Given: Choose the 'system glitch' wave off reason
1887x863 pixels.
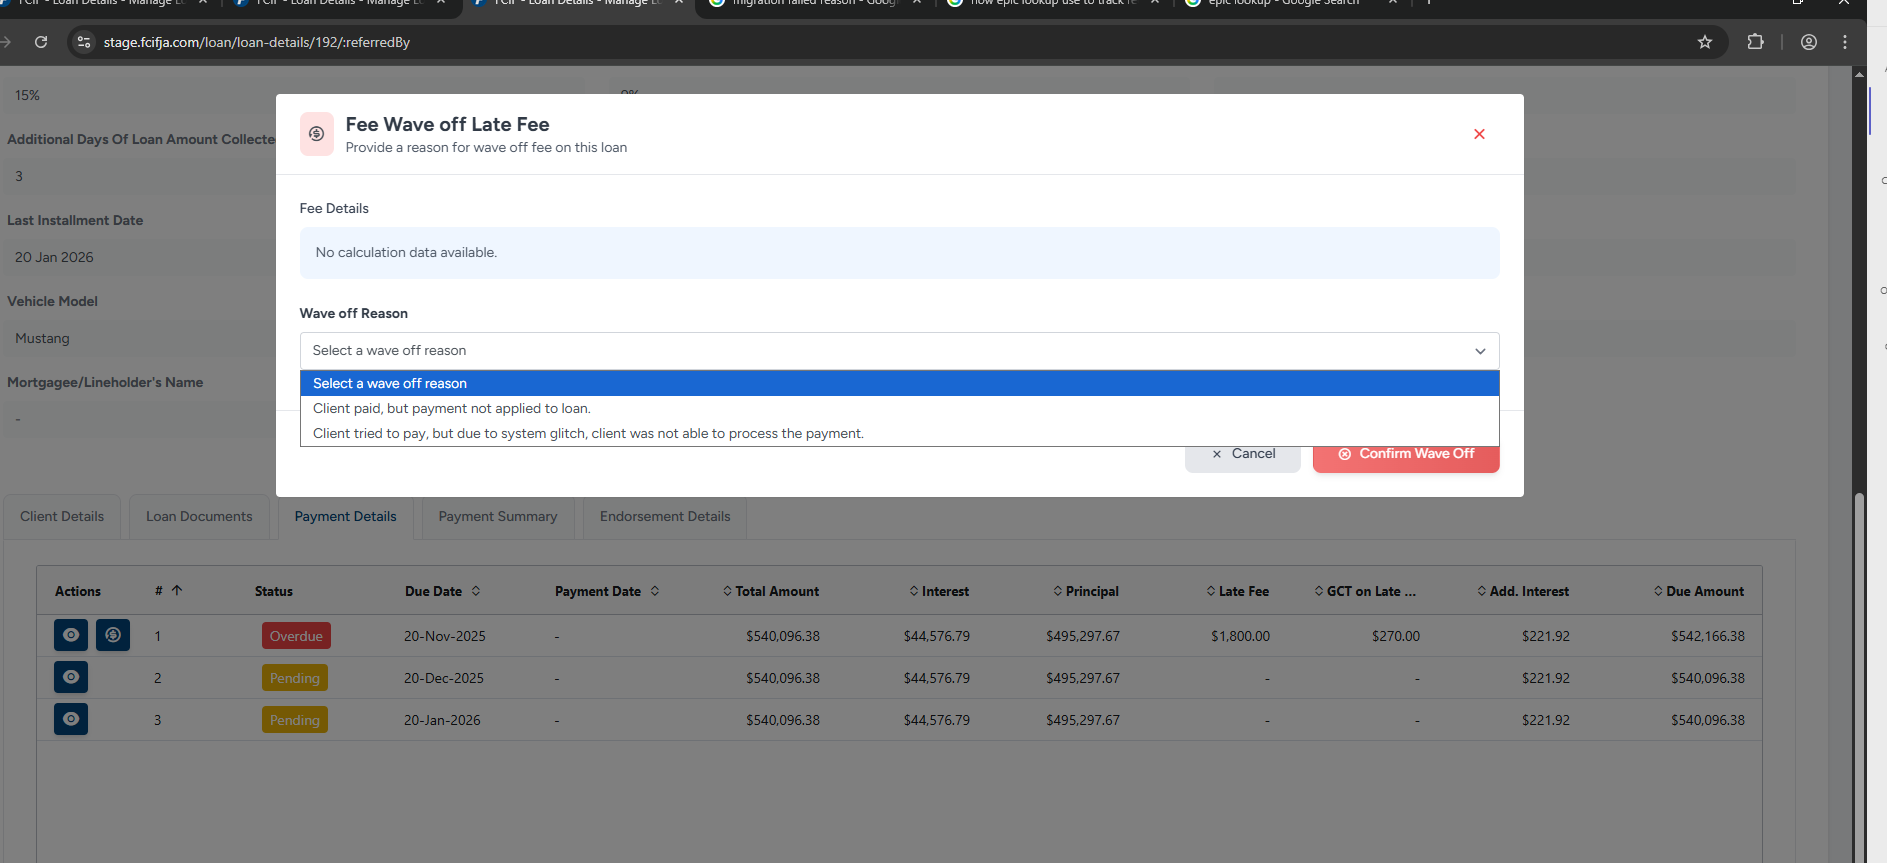Looking at the screenshot, I should click(588, 433).
